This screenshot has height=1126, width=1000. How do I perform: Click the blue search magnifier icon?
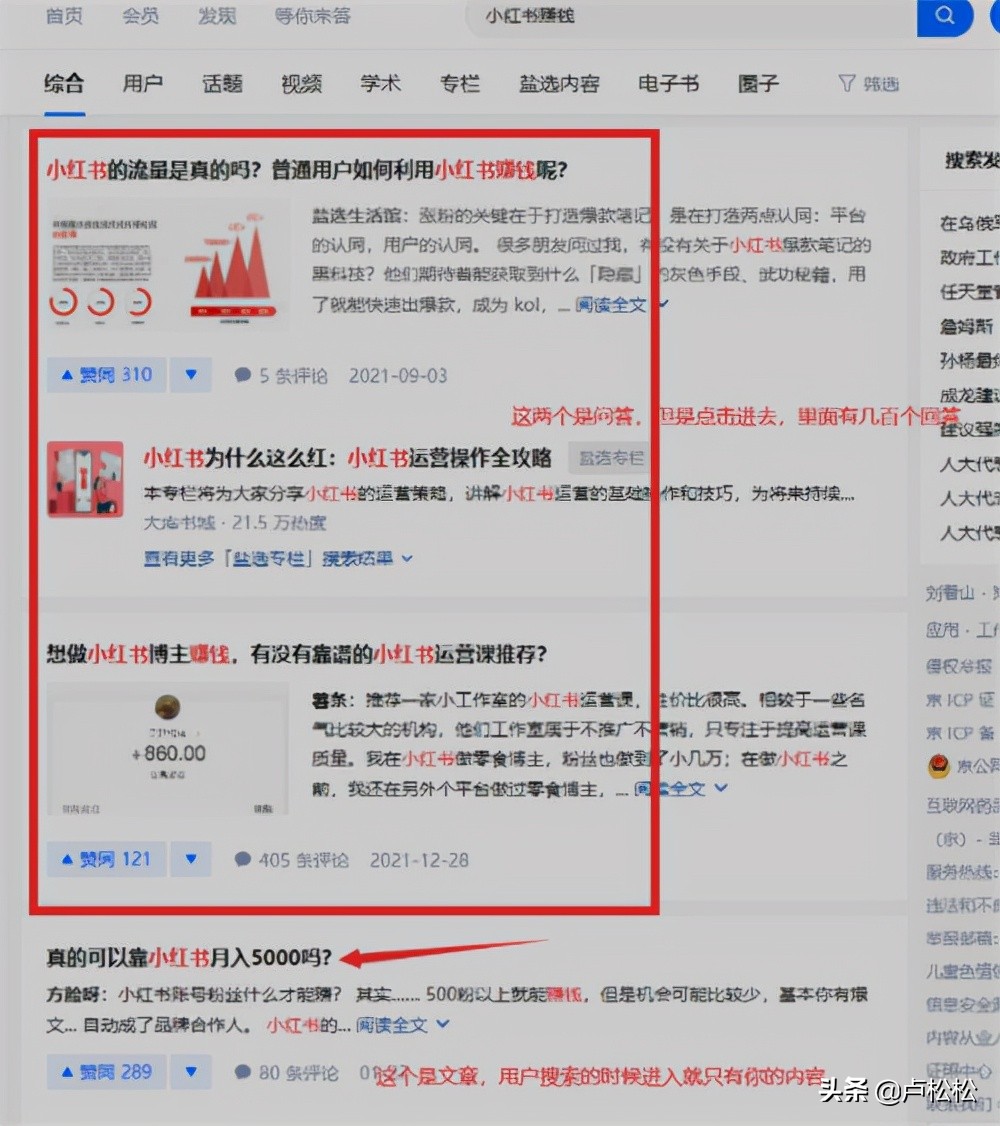[x=944, y=17]
